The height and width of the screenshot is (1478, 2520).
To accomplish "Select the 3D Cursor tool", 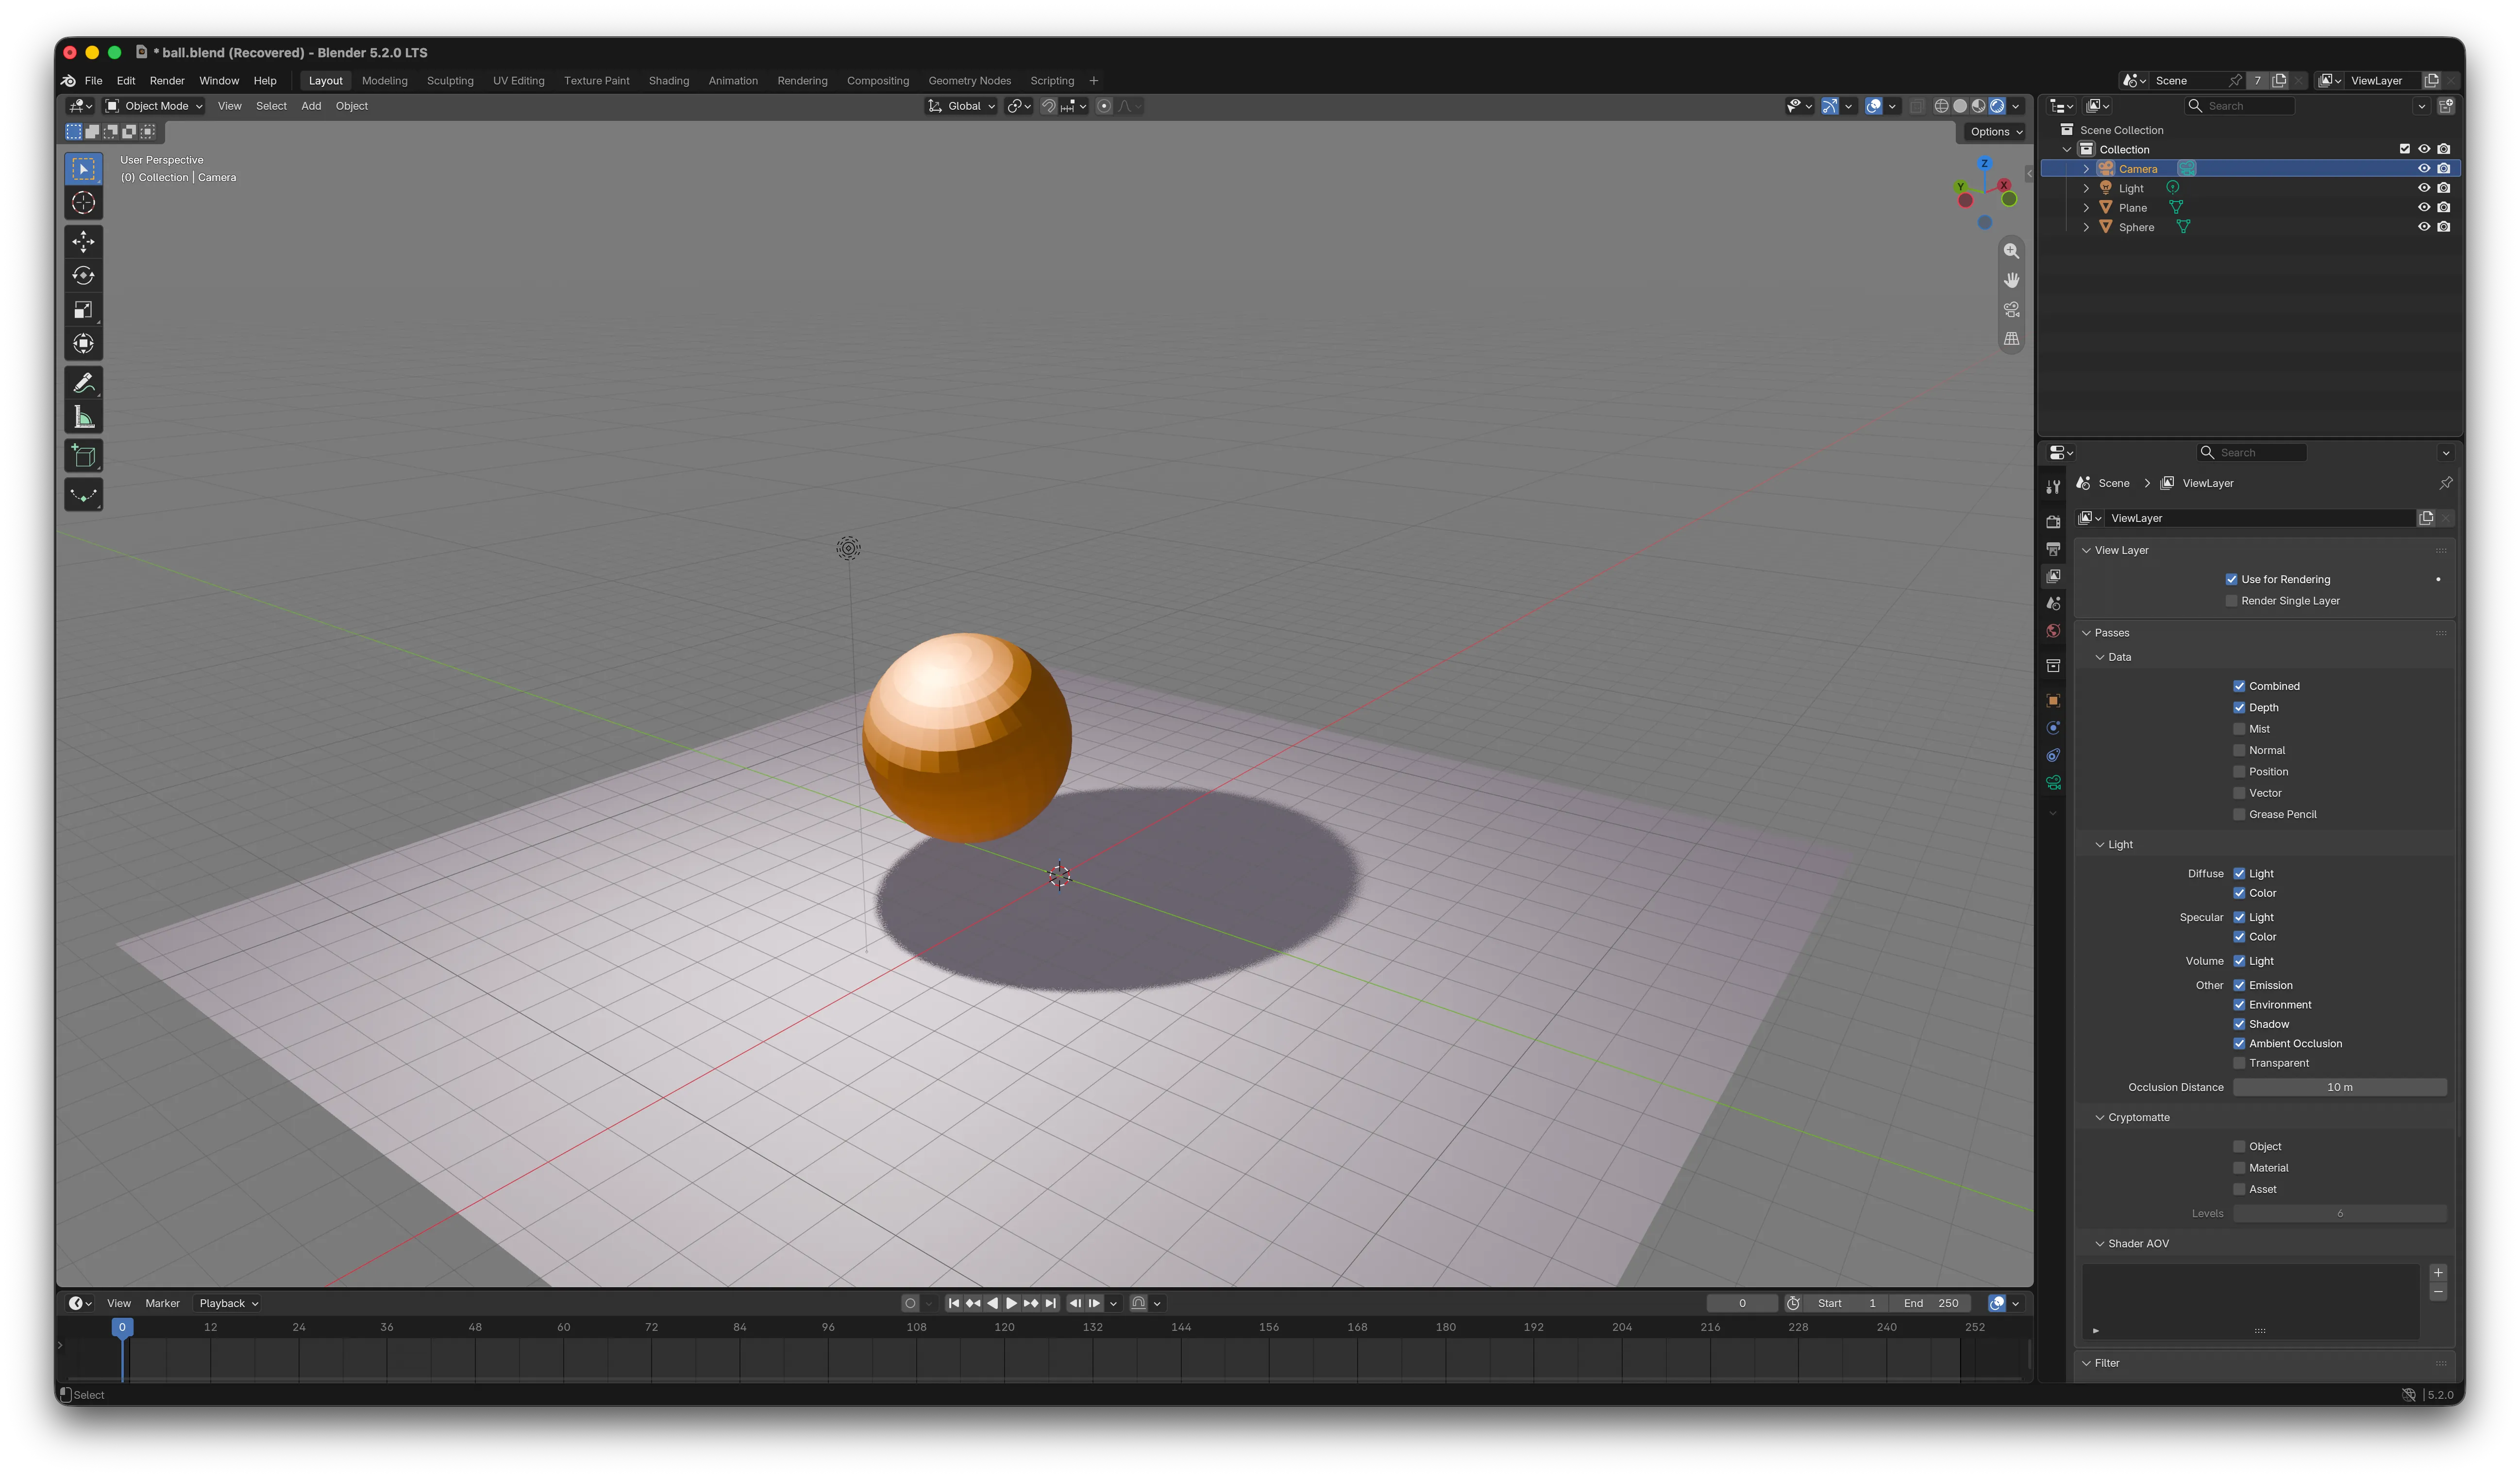I will [x=84, y=203].
